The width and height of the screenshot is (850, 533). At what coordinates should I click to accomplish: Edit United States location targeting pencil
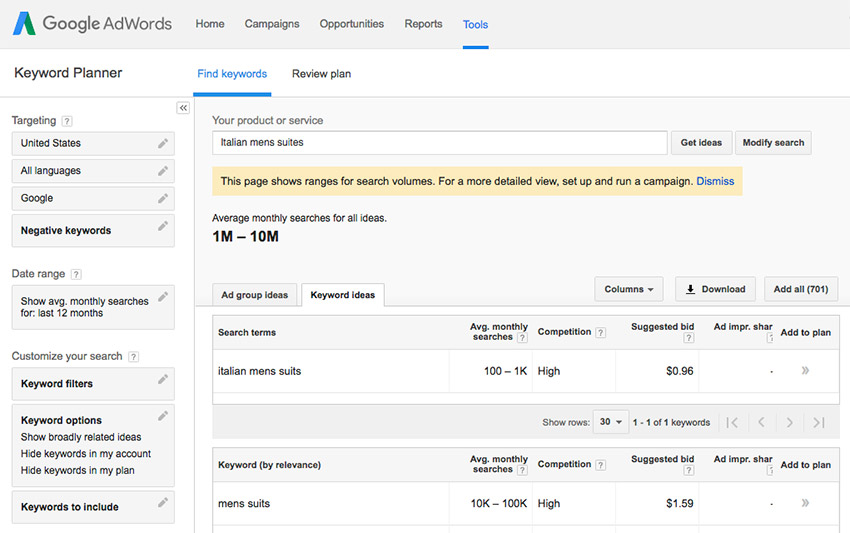162,143
